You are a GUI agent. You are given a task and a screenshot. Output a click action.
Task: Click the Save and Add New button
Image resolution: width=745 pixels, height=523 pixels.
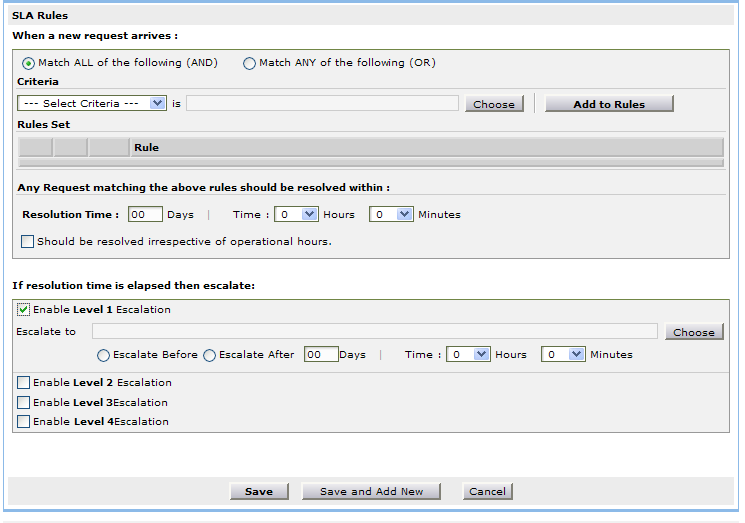click(x=371, y=491)
